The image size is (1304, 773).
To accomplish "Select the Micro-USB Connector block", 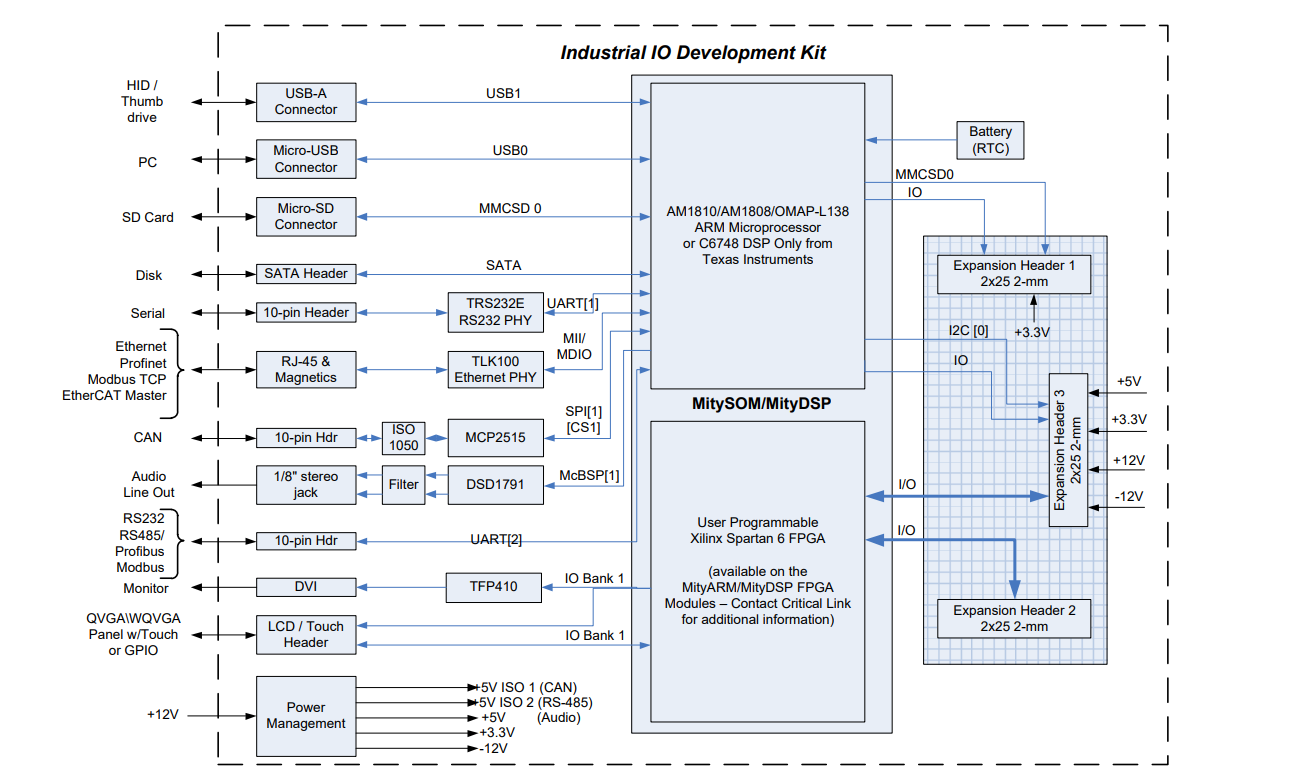I will tap(306, 159).
